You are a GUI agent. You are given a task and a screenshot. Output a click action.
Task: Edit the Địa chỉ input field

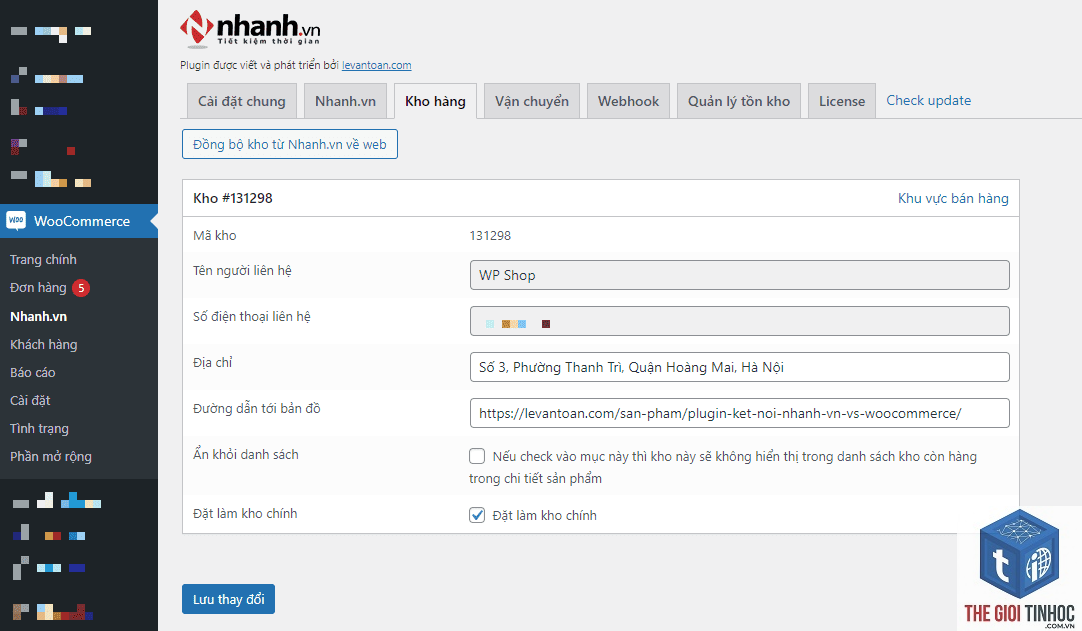pyautogui.click(x=740, y=367)
